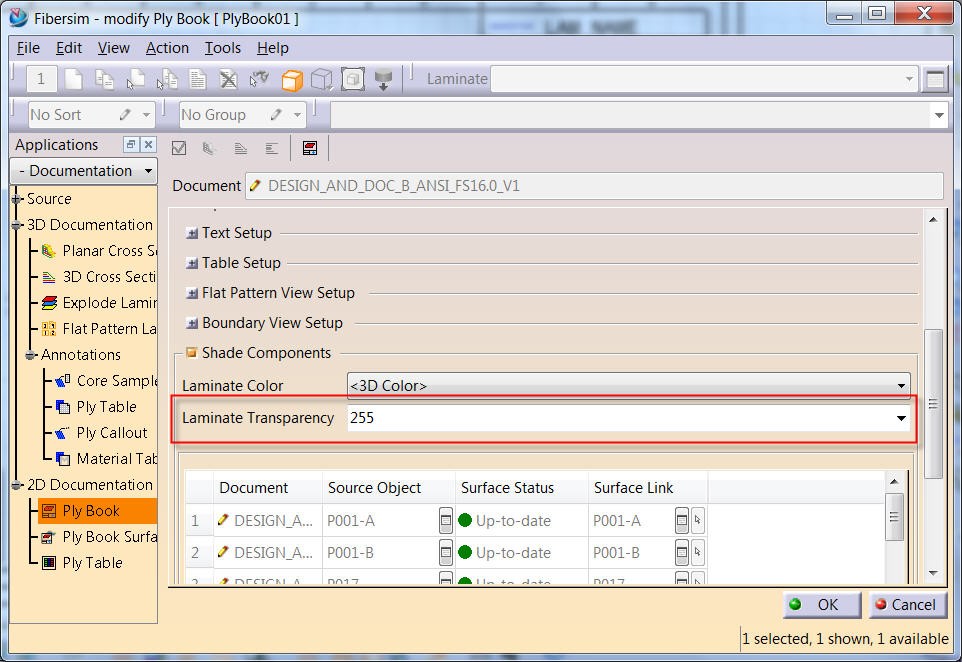
Task: Open the Laminate Transparency dropdown
Action: 900,418
